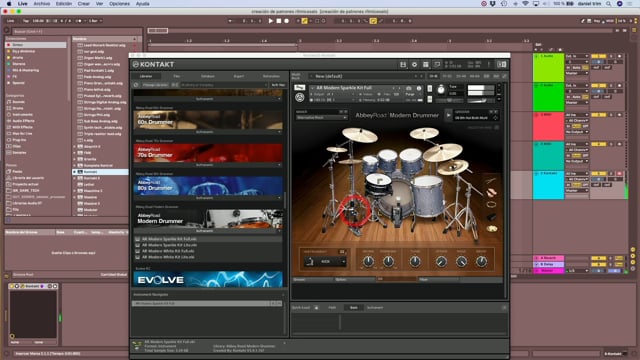
Task: Open Kontakt's save/load disk menu
Action: (403, 64)
